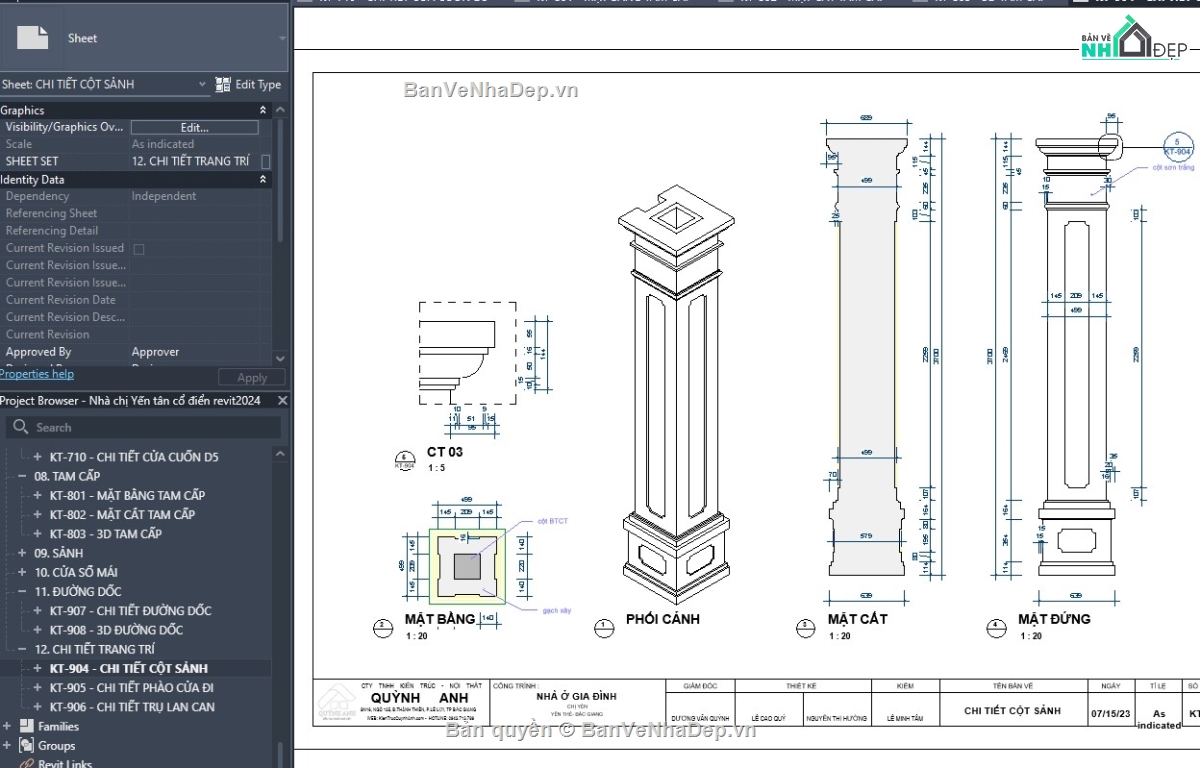Select KT-802 - MẶT CẮT TAM CẤP

[x=122, y=514]
